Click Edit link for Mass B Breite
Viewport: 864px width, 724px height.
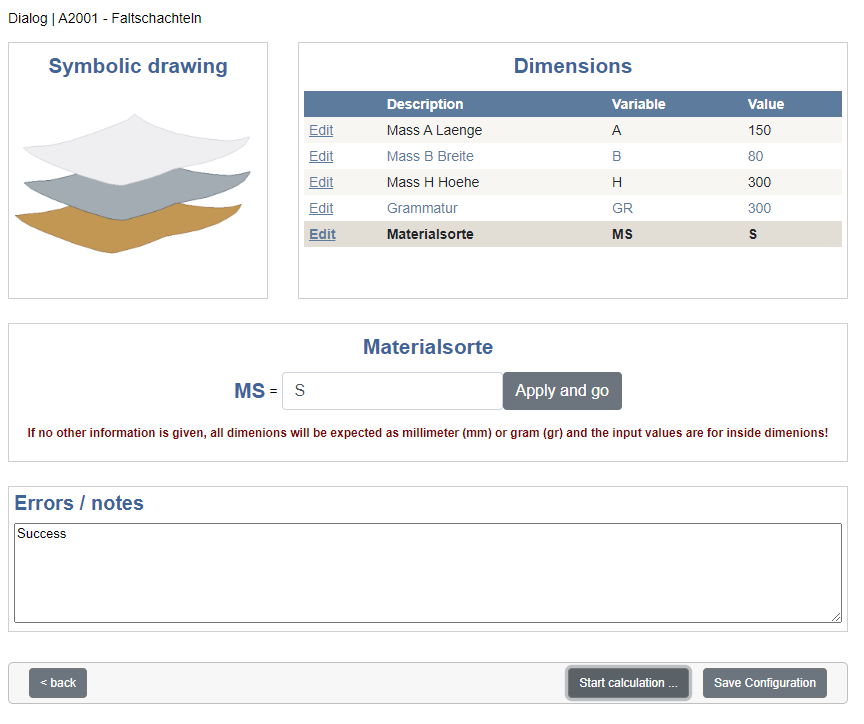coord(321,156)
